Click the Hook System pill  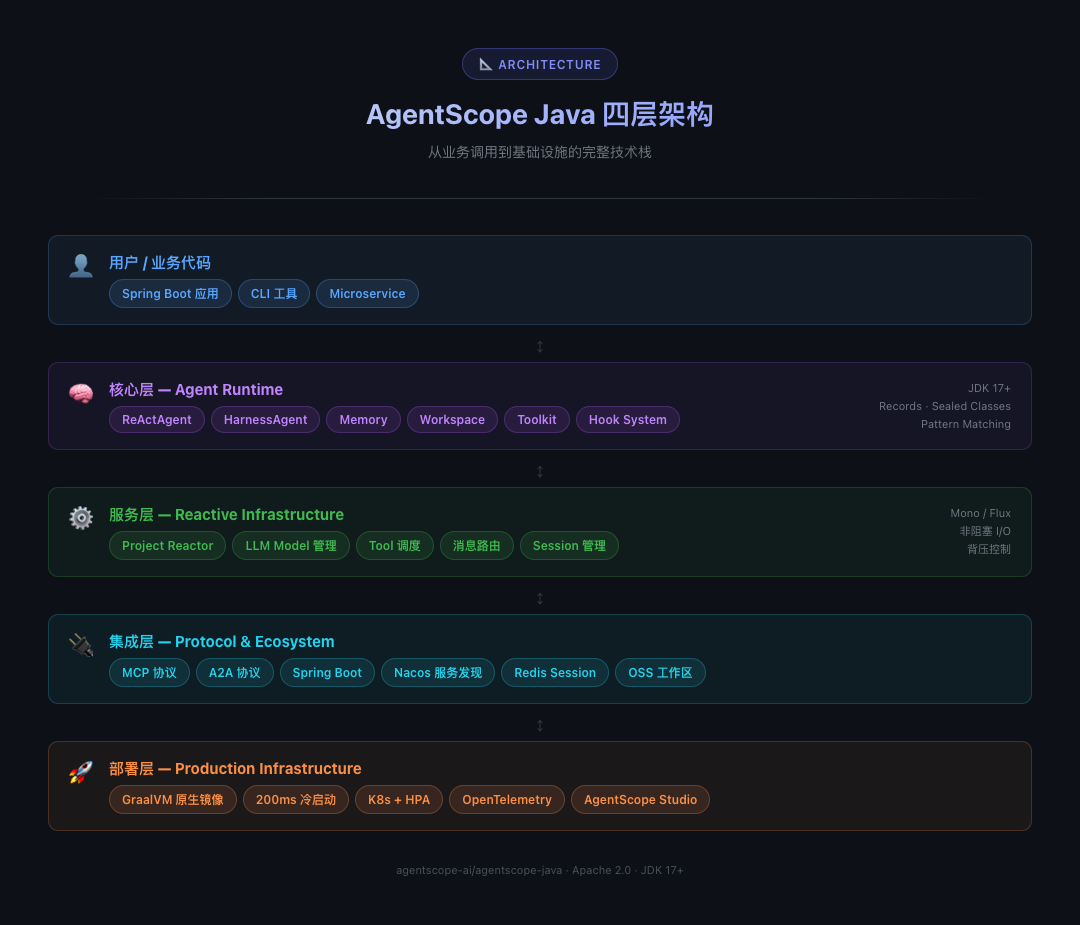coord(627,419)
